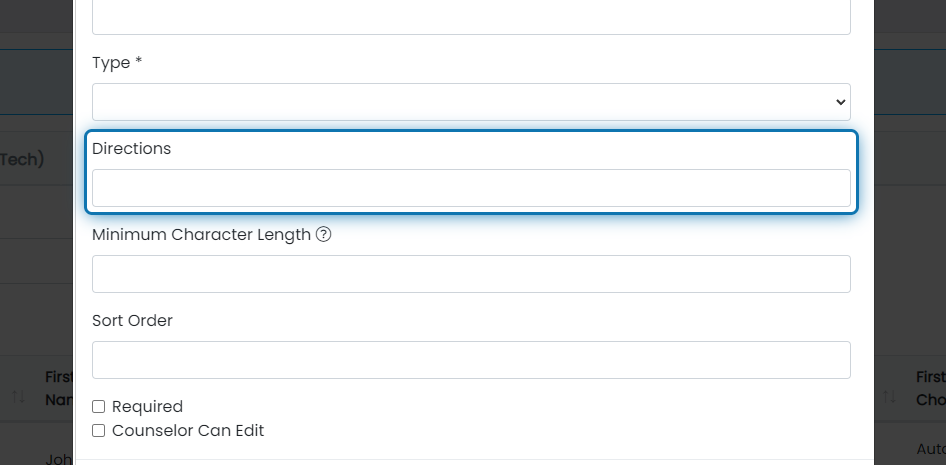
Task: Click the Auto cell in background table
Action: [931, 449]
